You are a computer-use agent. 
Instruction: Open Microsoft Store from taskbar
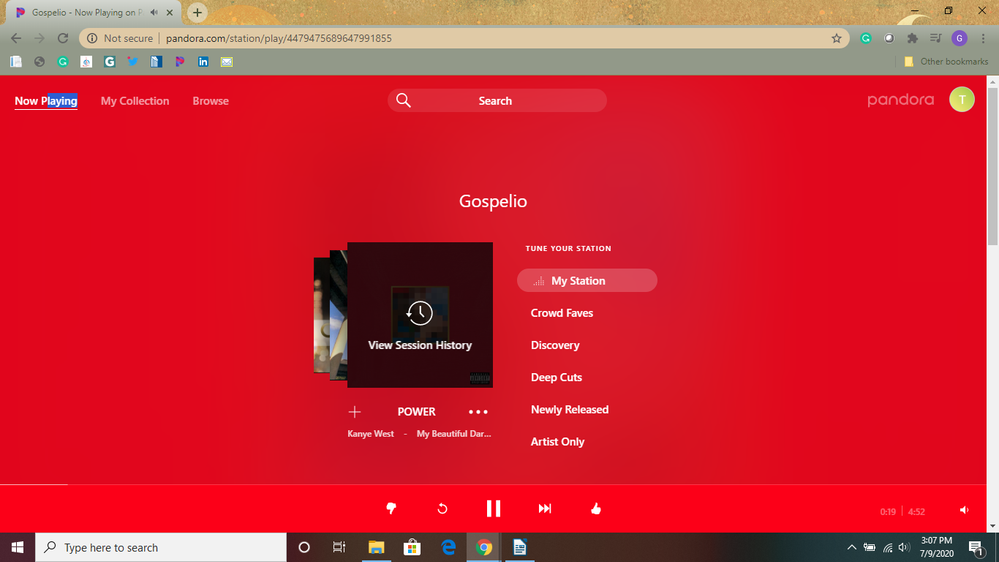tap(412, 547)
